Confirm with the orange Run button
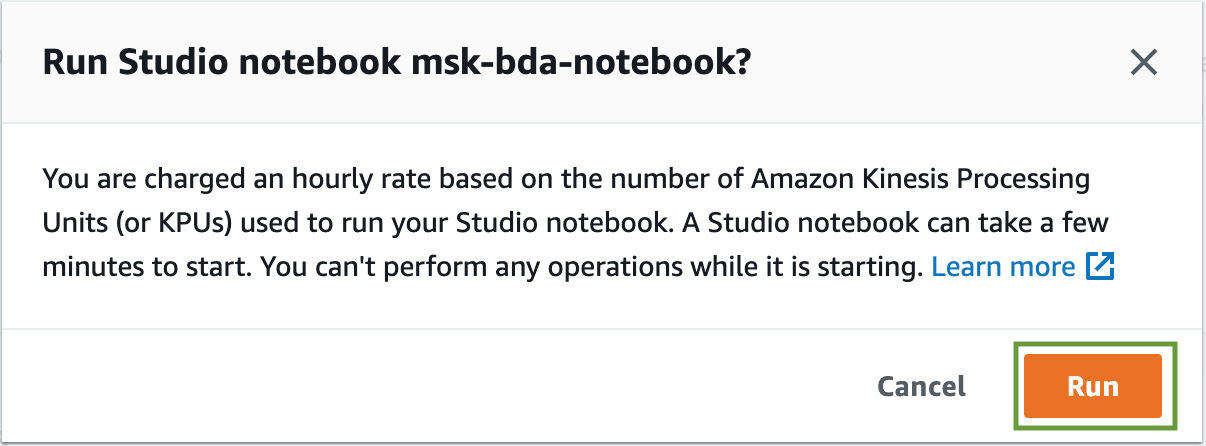The height and width of the screenshot is (446, 1206). (1092, 386)
